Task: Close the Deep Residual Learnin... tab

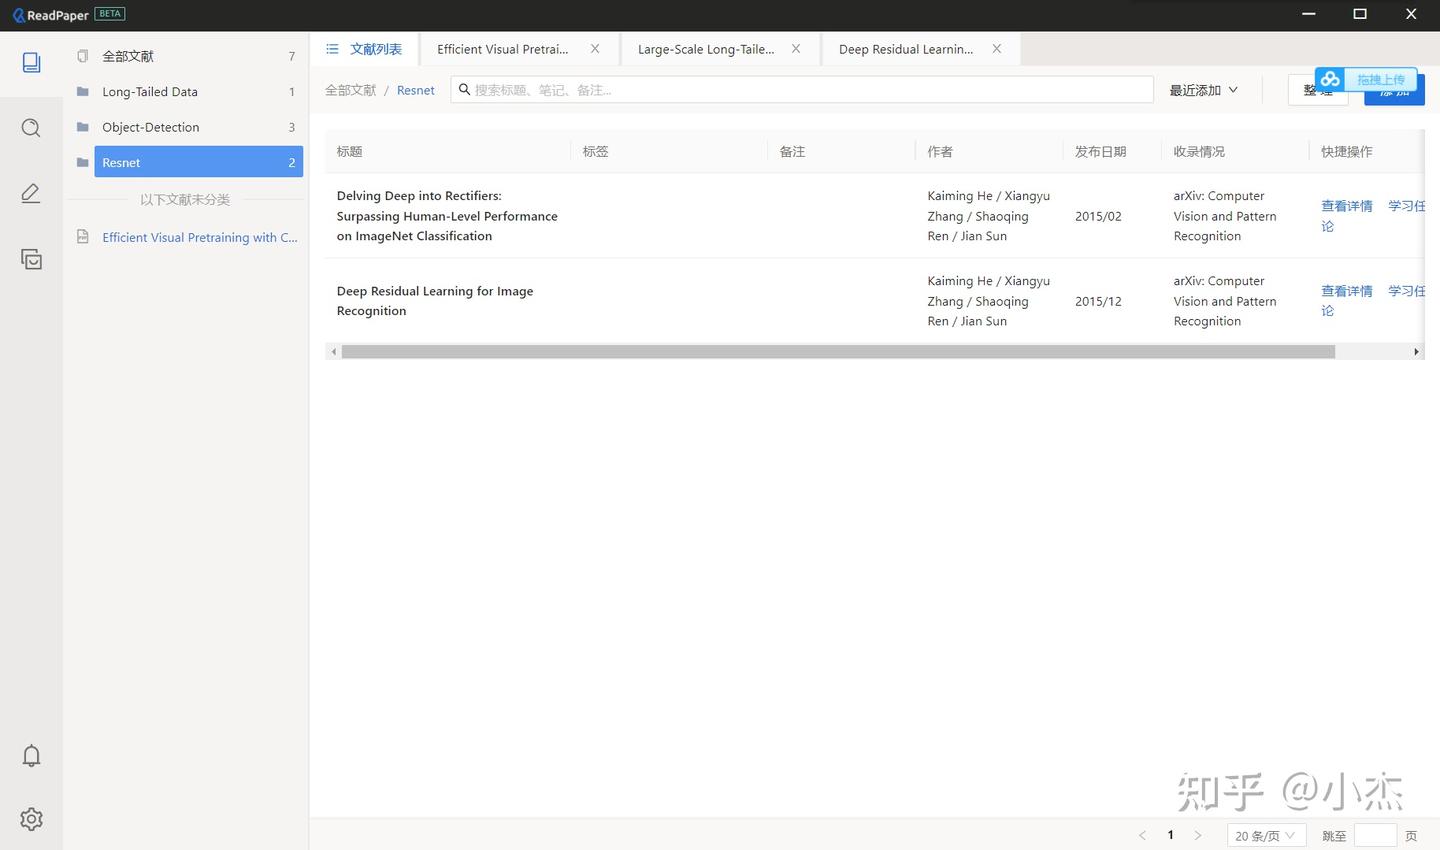Action: coord(997,48)
